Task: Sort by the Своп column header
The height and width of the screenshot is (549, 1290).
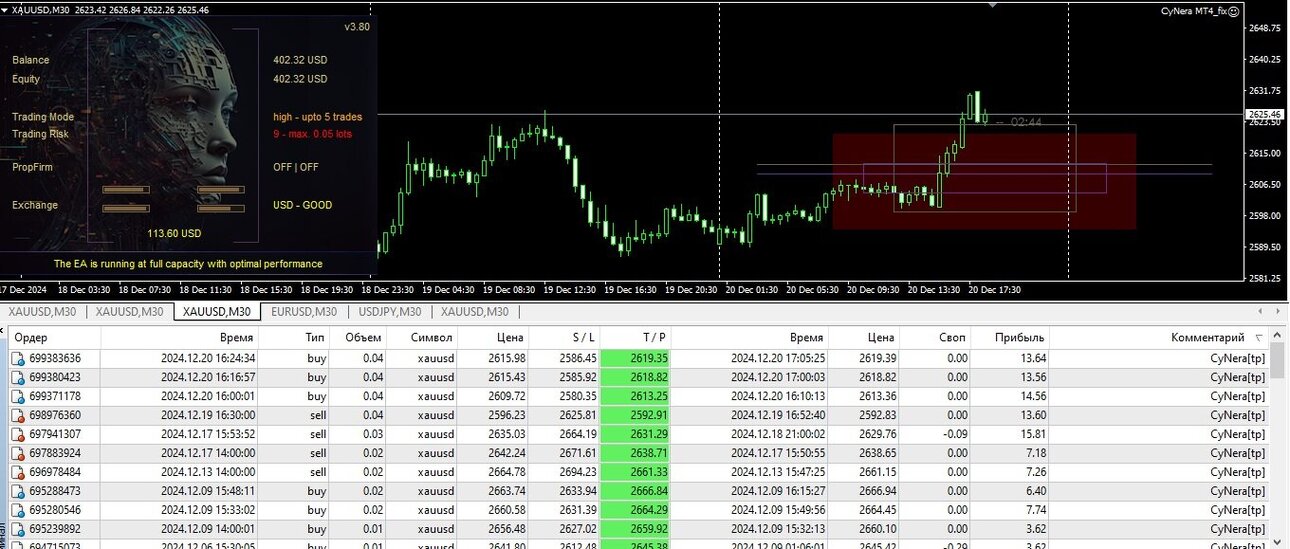Action: pyautogui.click(x=952, y=338)
